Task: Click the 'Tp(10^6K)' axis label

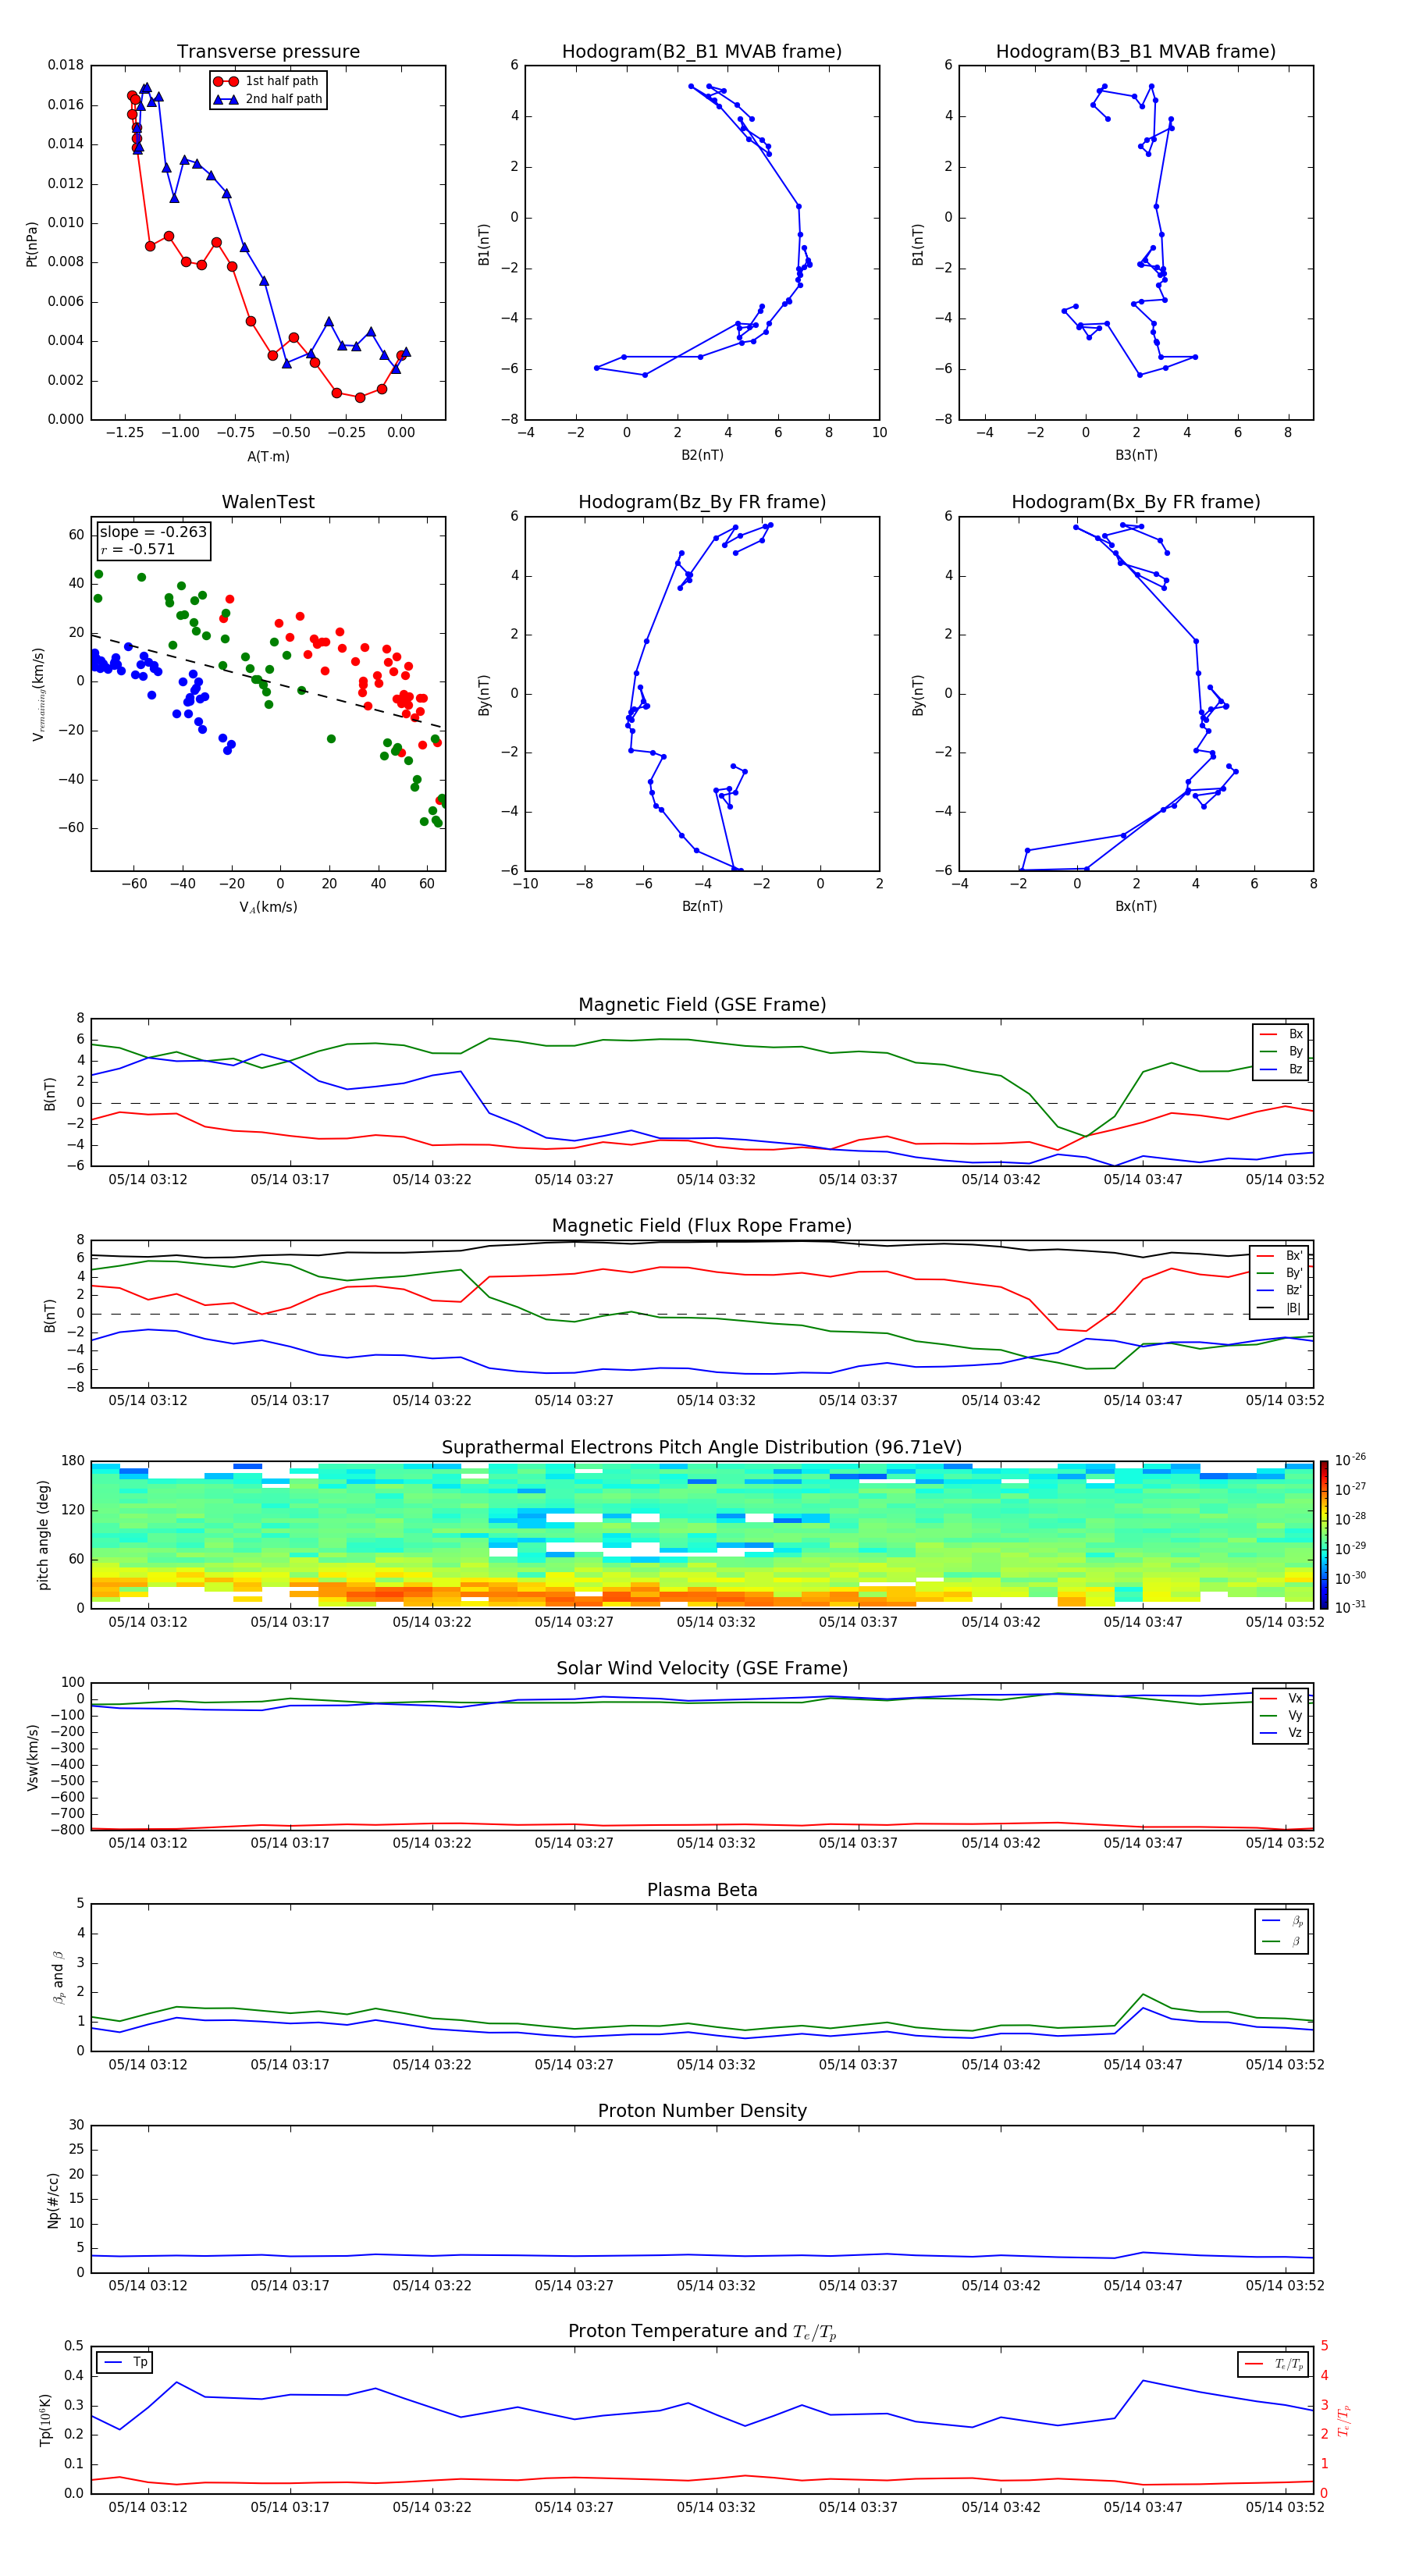Action: click(45, 2421)
